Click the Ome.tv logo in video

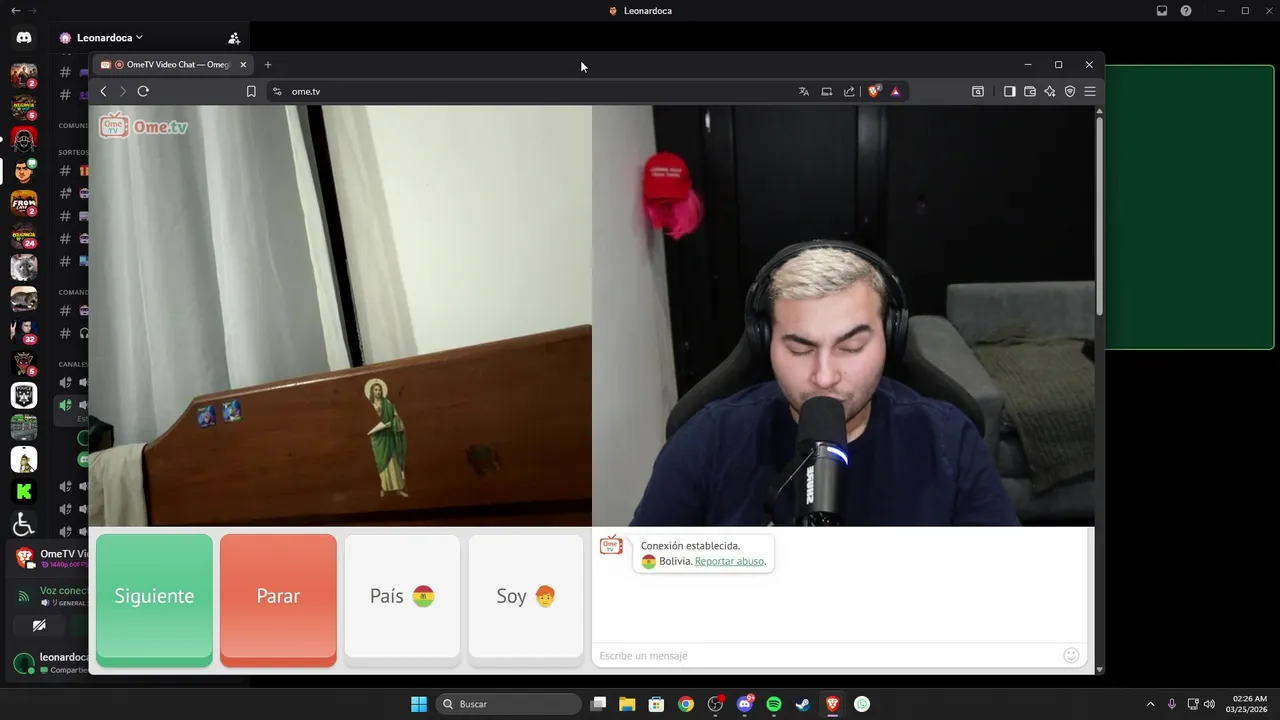(143, 126)
